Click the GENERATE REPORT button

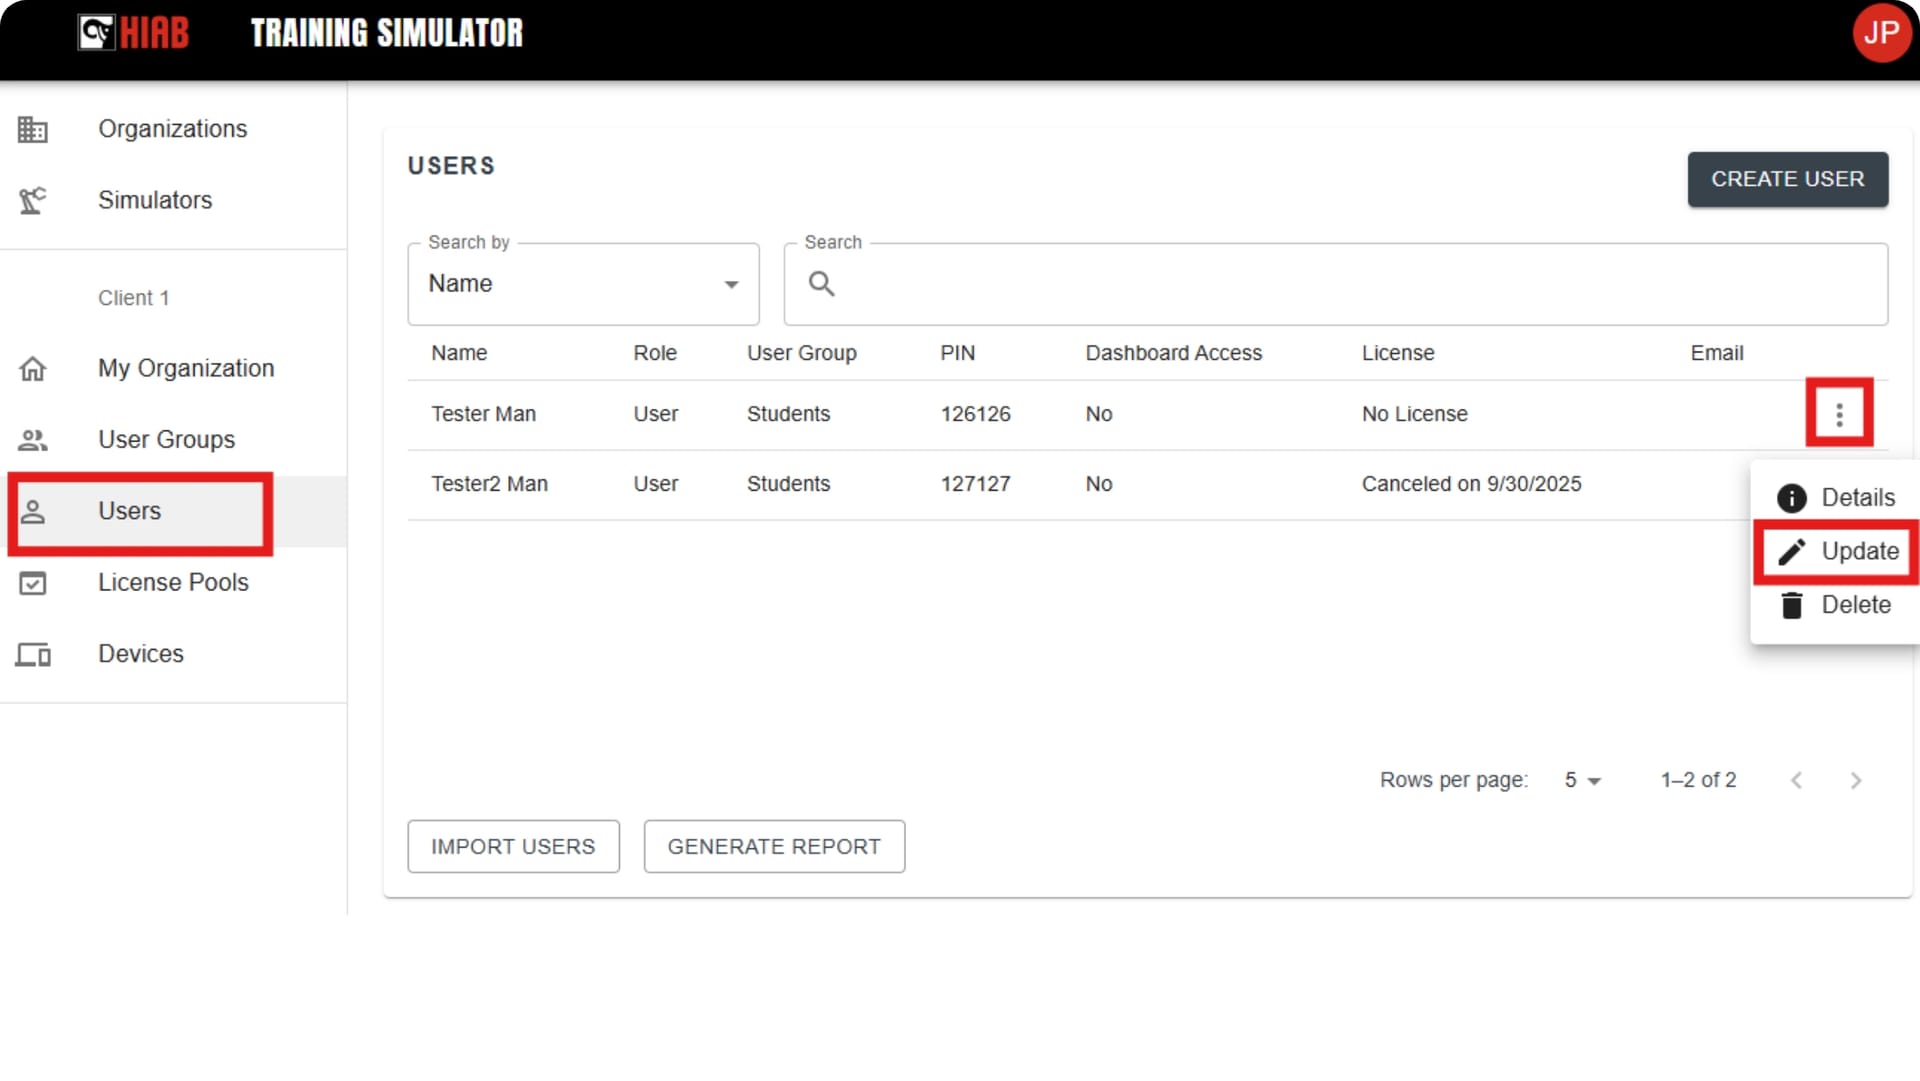pyautogui.click(x=774, y=847)
